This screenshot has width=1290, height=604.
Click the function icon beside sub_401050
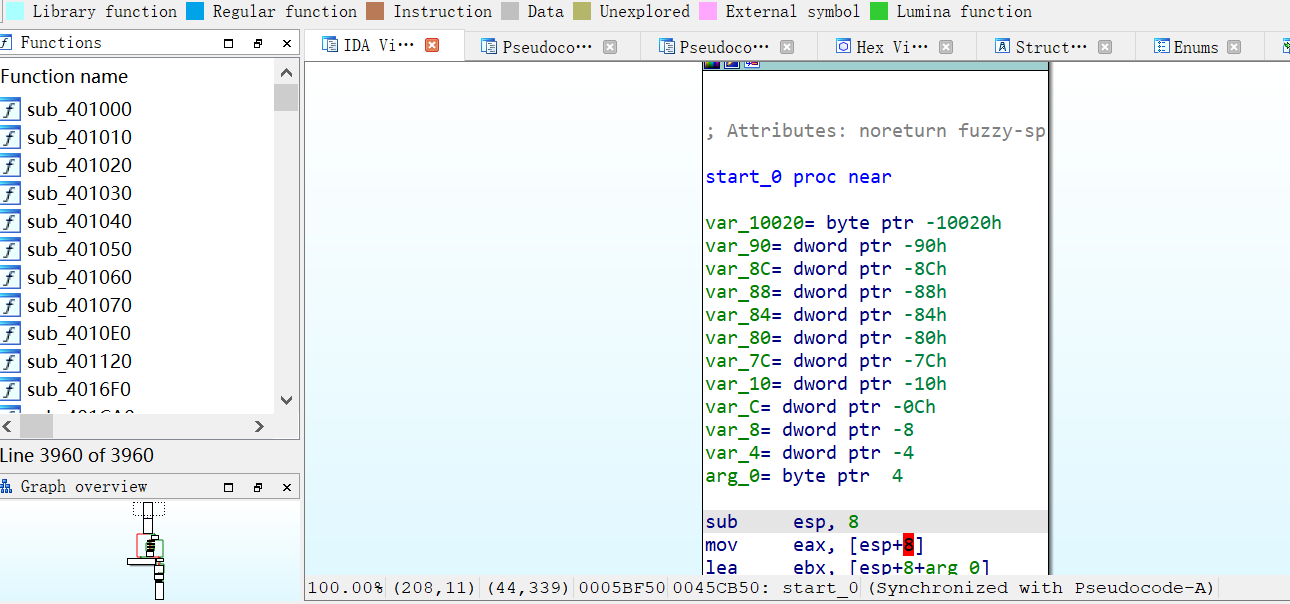(x=10, y=250)
